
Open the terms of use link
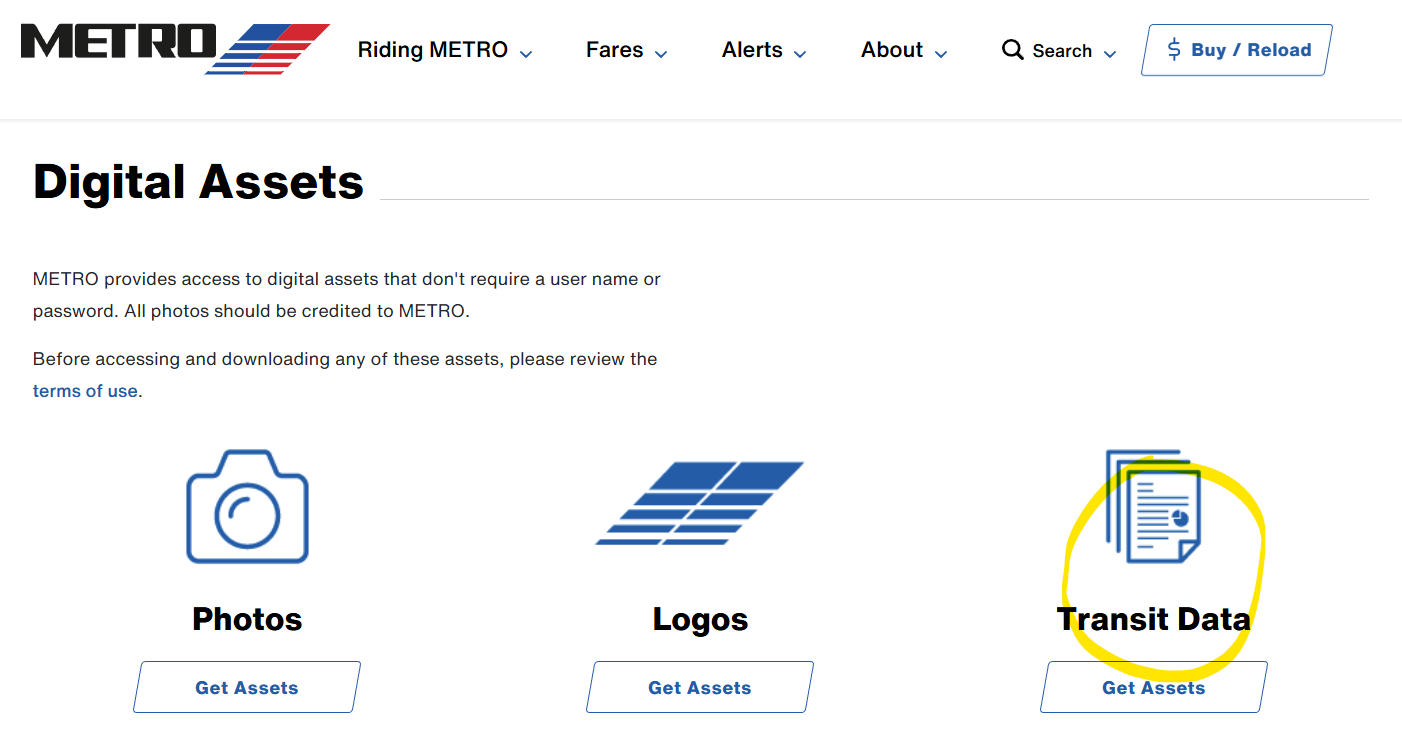pos(85,391)
